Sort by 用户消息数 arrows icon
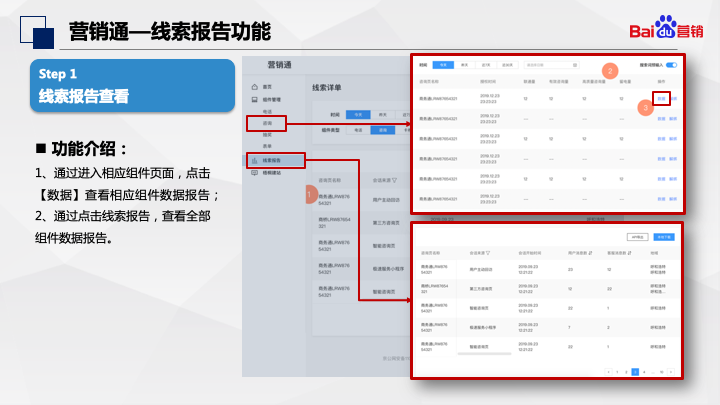 click(x=590, y=253)
